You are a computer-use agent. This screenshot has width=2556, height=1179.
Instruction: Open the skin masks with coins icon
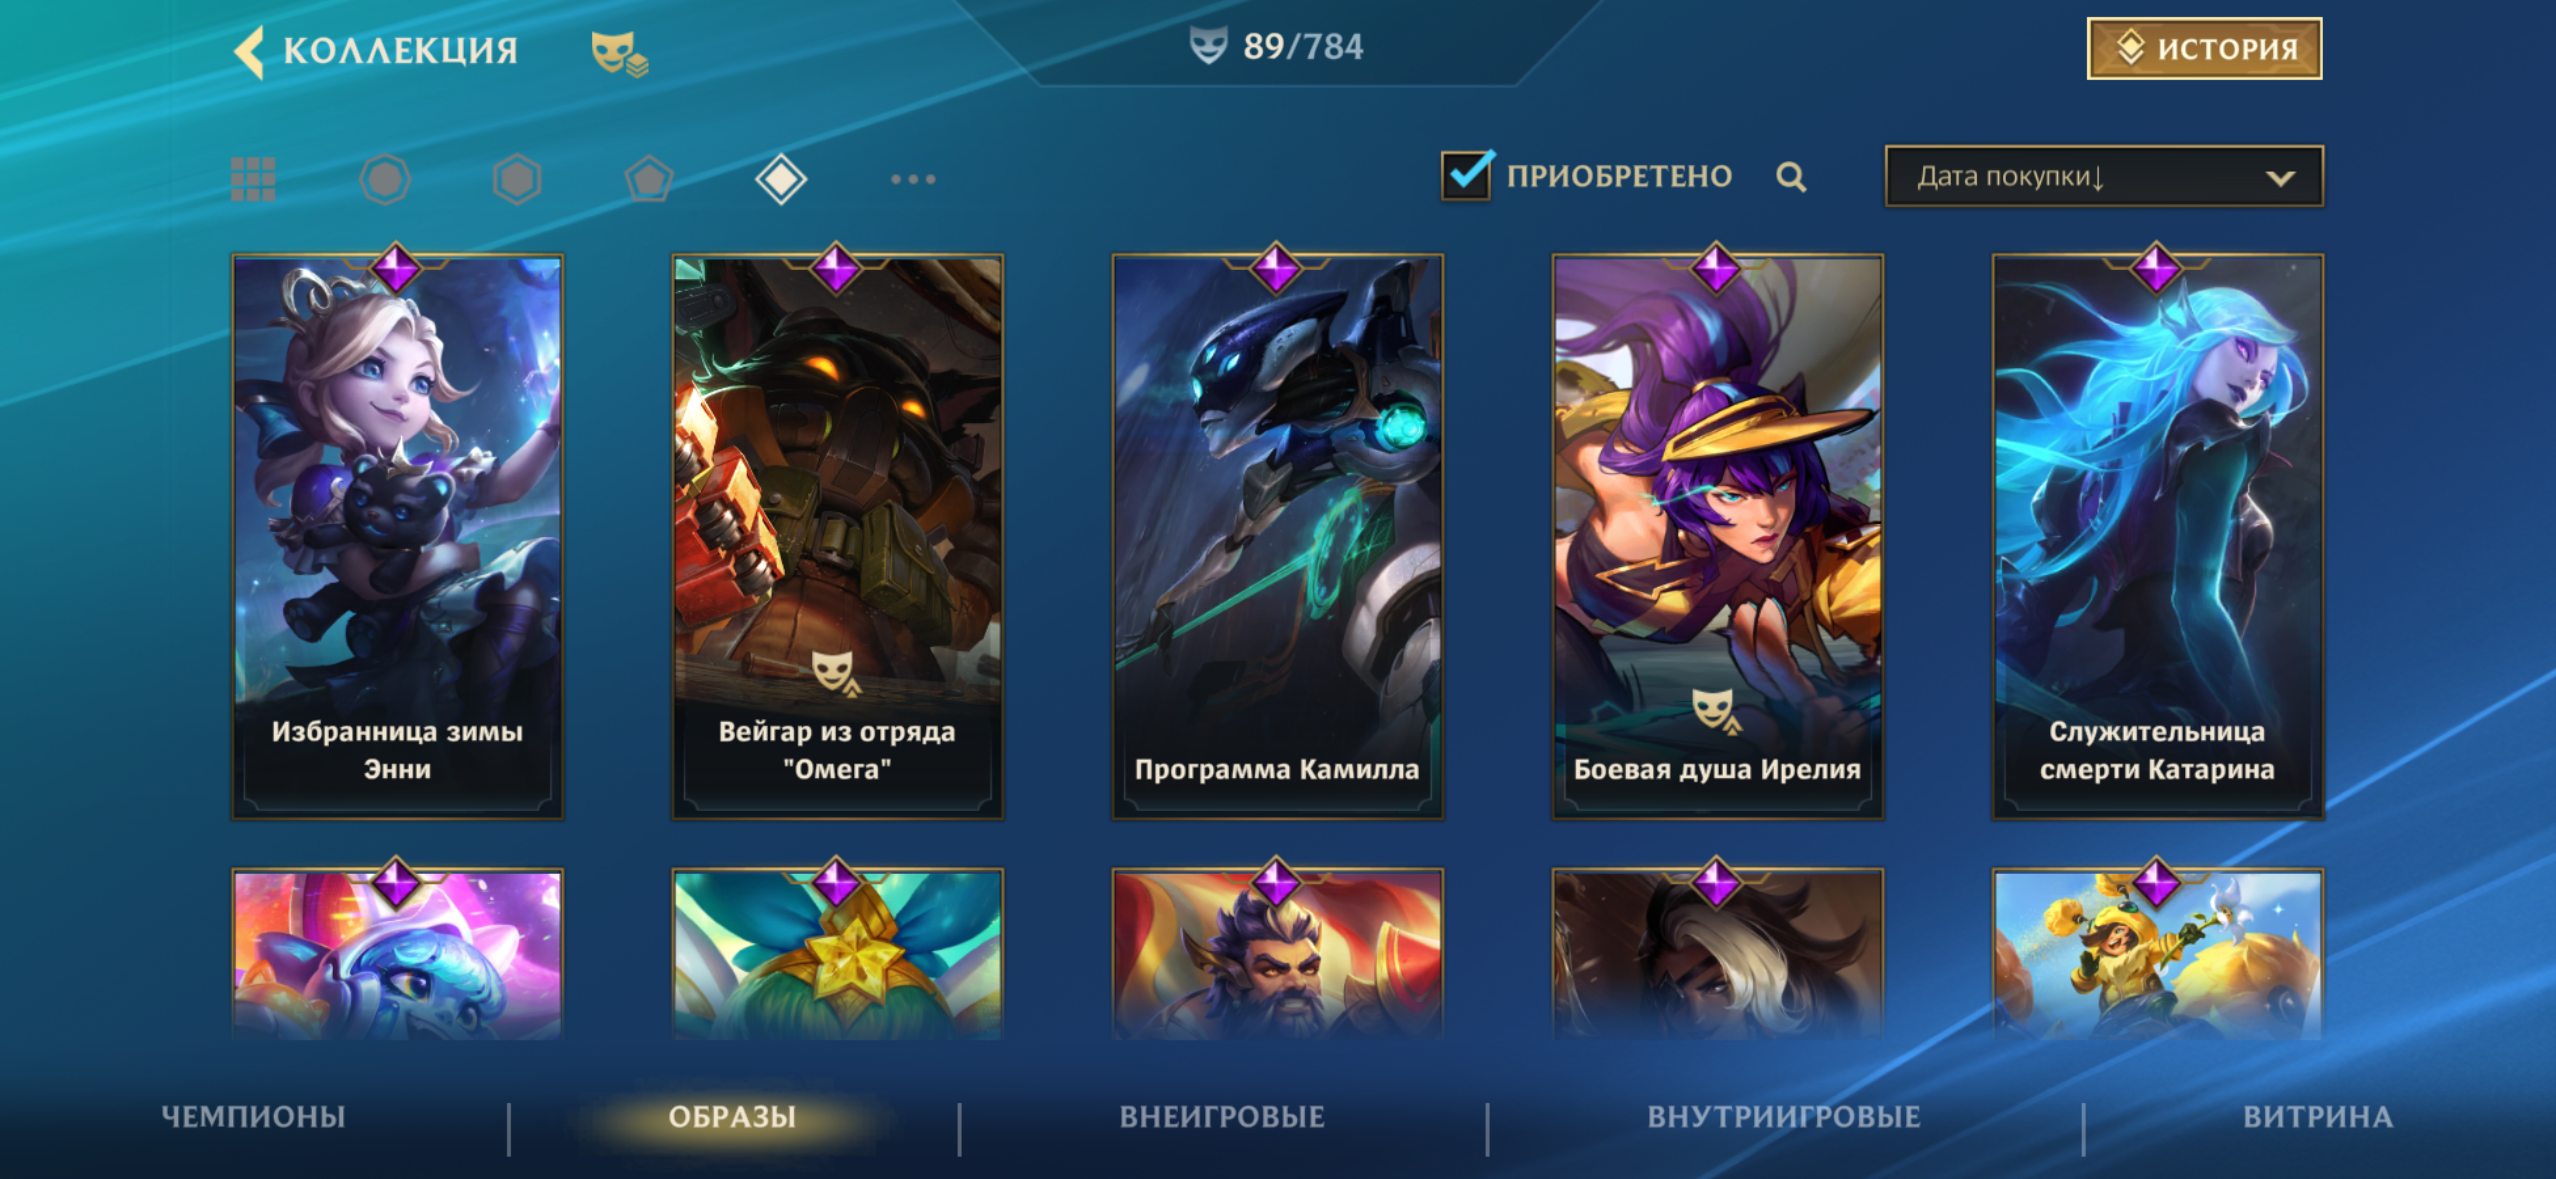coord(619,53)
